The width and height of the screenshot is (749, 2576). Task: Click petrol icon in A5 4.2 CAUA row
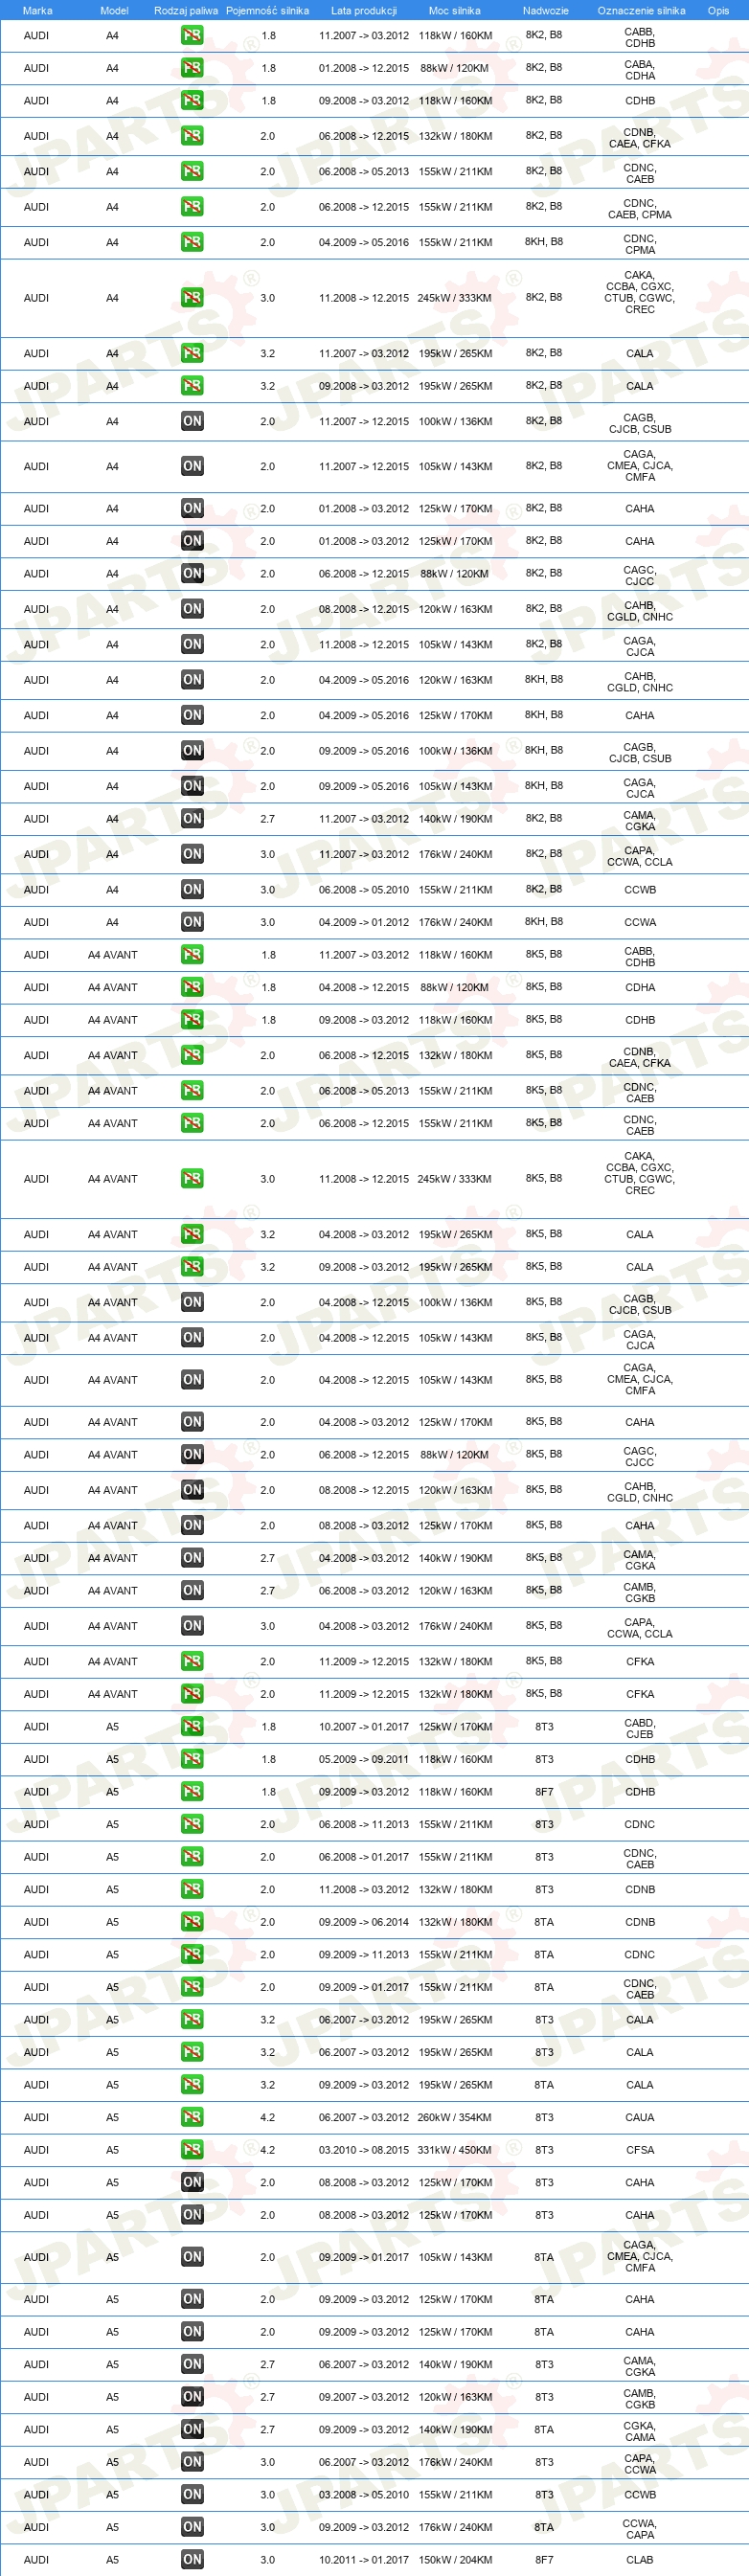[x=192, y=2117]
